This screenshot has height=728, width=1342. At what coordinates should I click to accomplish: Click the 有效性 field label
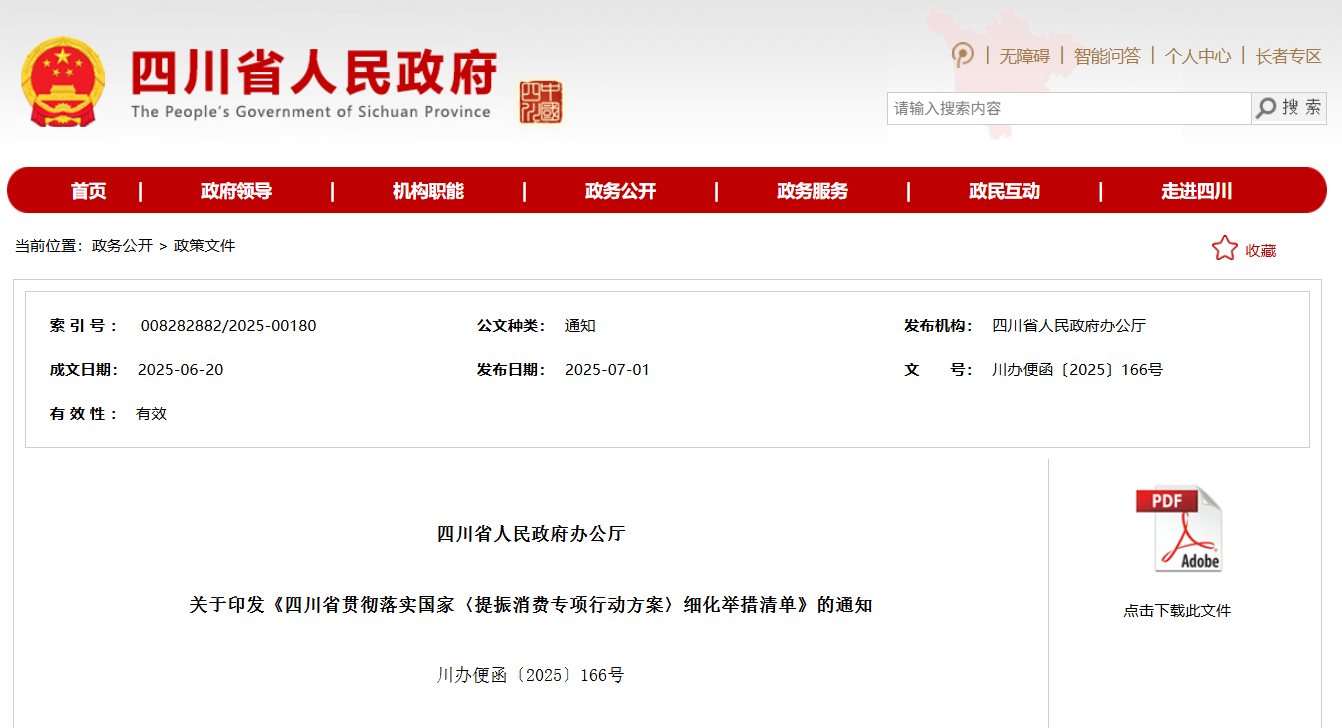pyautogui.click(x=84, y=414)
